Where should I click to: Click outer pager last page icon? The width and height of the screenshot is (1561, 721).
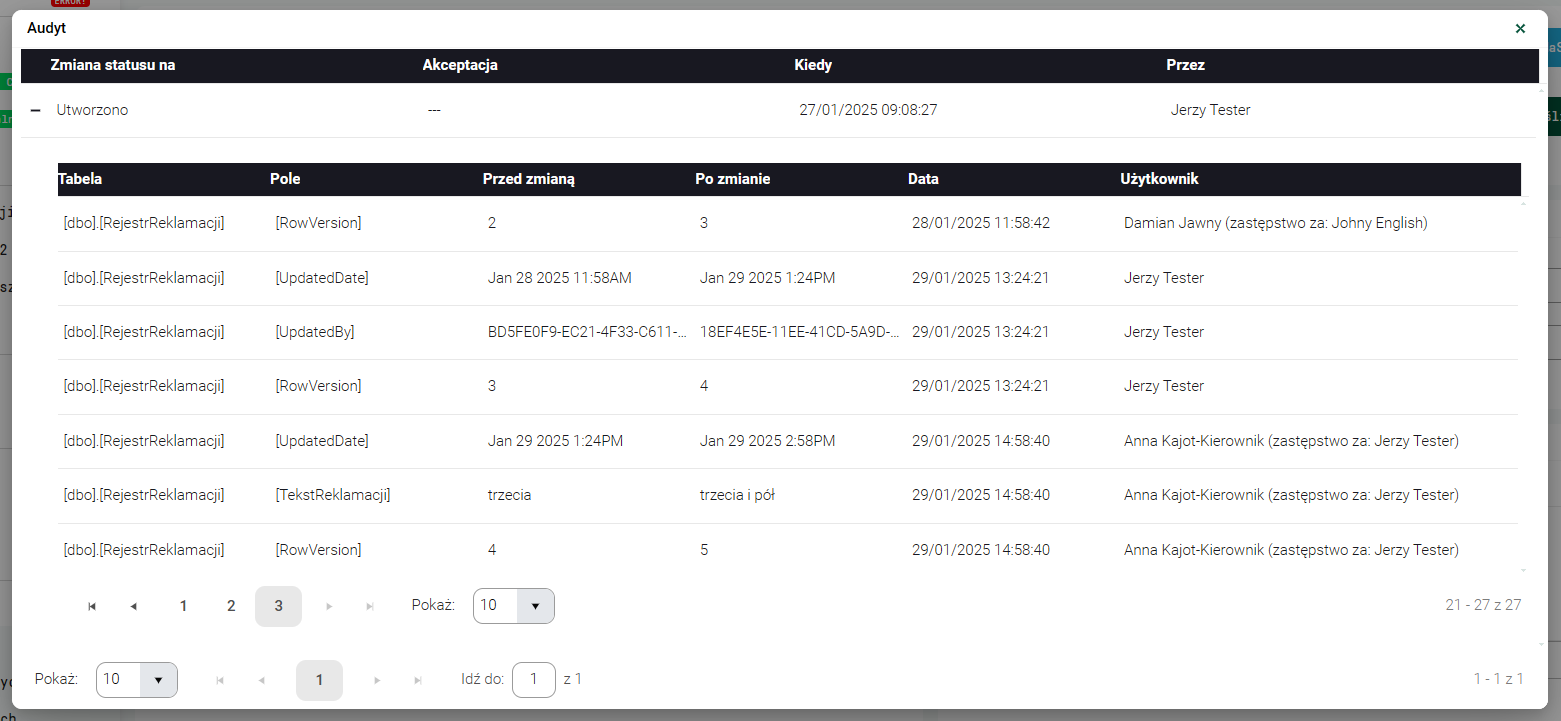pos(418,680)
